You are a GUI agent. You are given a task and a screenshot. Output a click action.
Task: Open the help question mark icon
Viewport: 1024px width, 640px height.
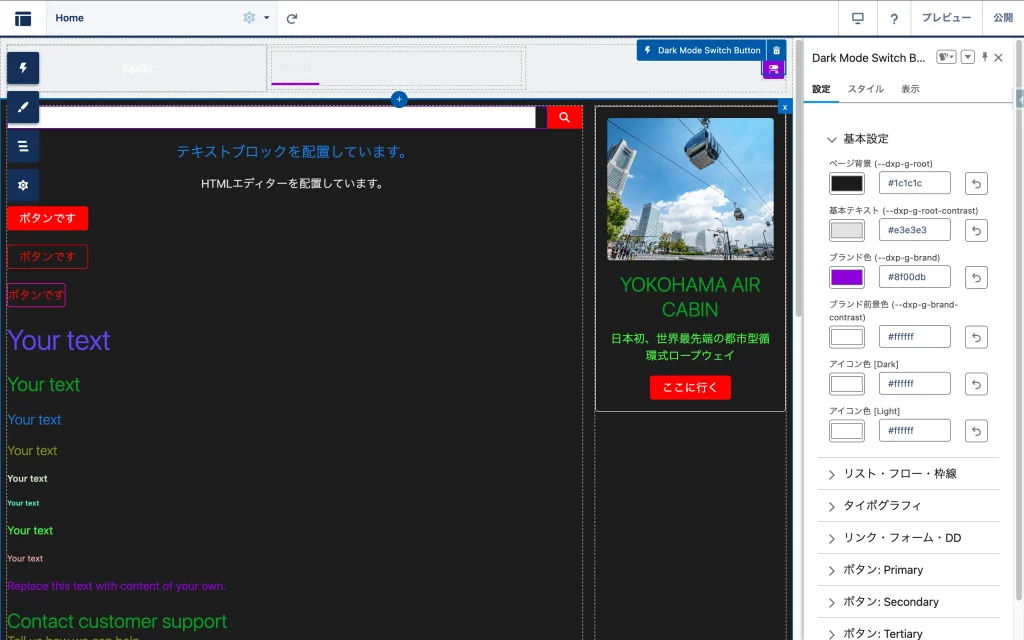pyautogui.click(x=894, y=18)
